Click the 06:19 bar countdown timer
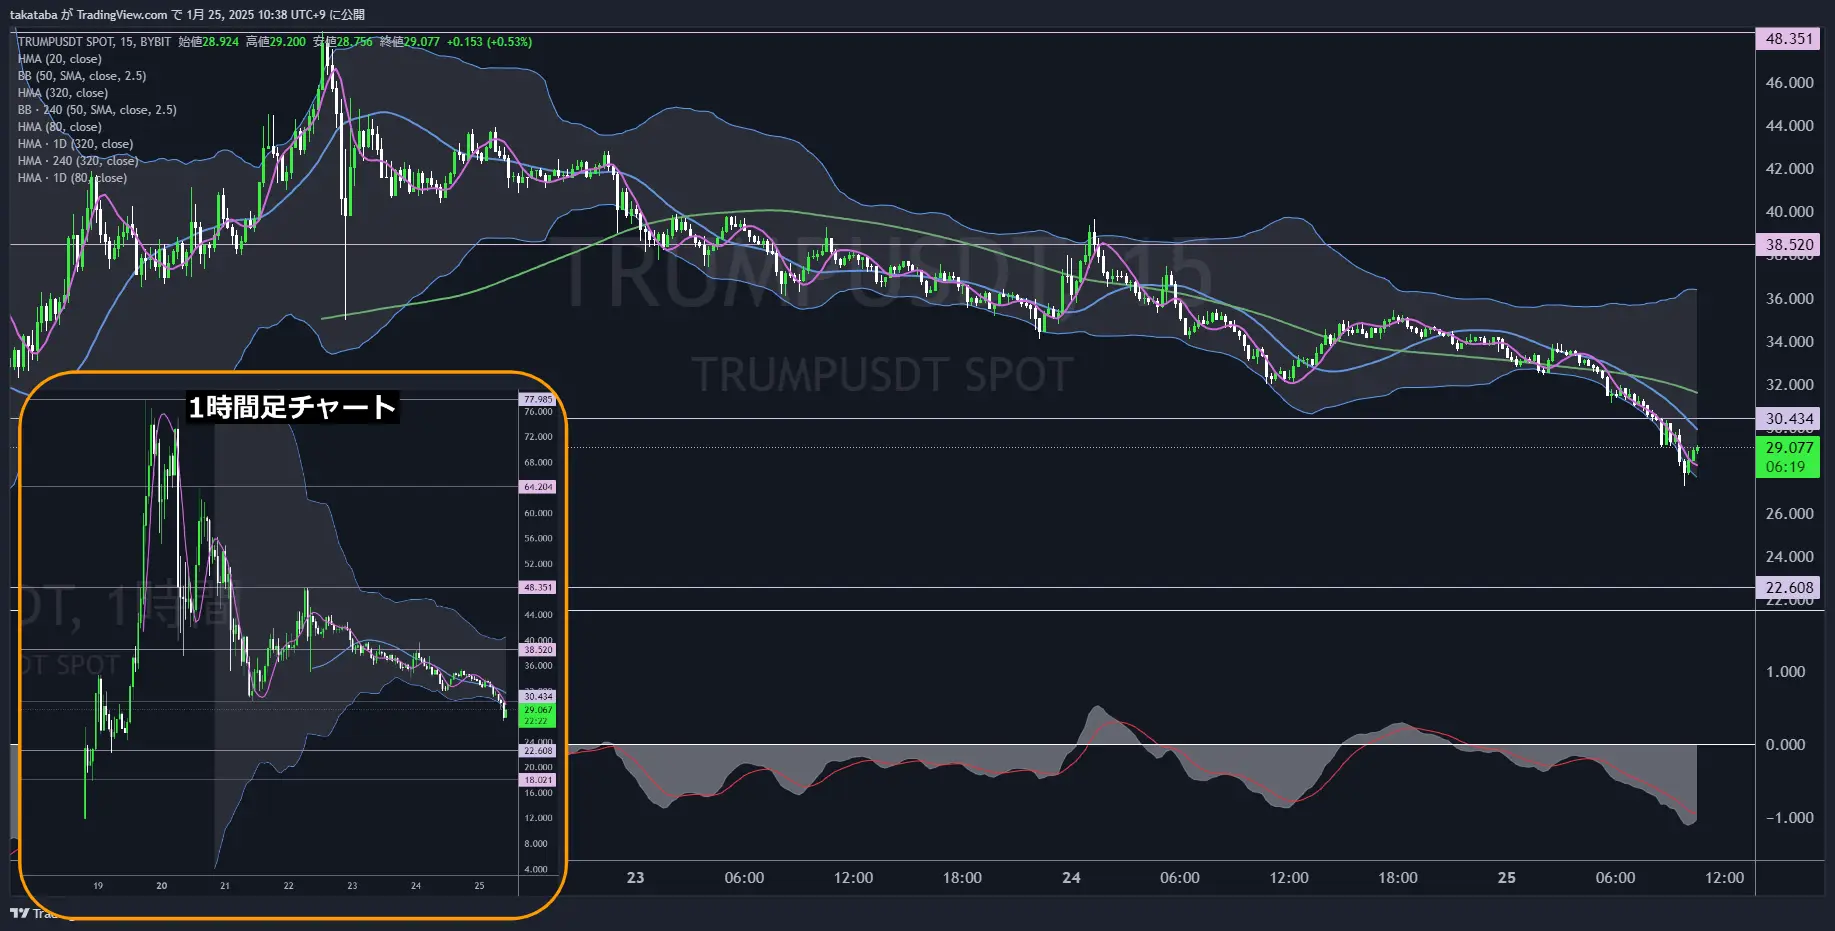1835x931 pixels. pyautogui.click(x=1785, y=467)
